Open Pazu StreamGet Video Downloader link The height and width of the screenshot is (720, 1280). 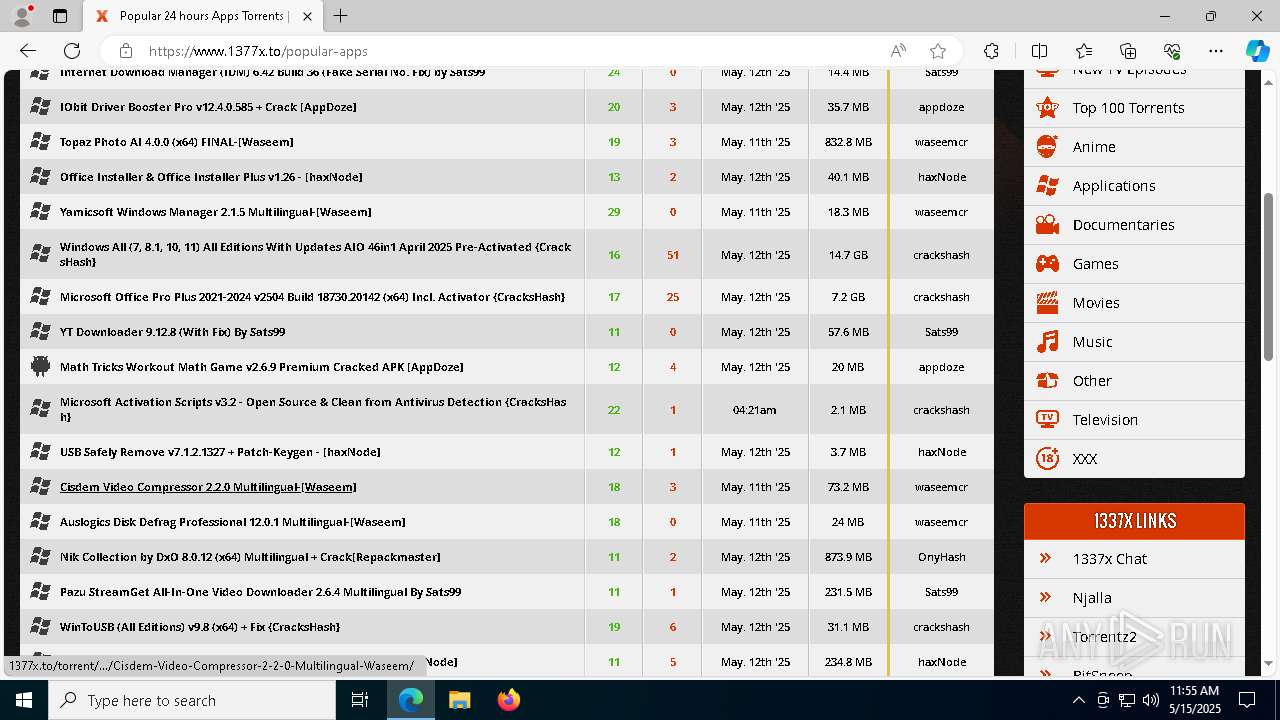(x=260, y=592)
